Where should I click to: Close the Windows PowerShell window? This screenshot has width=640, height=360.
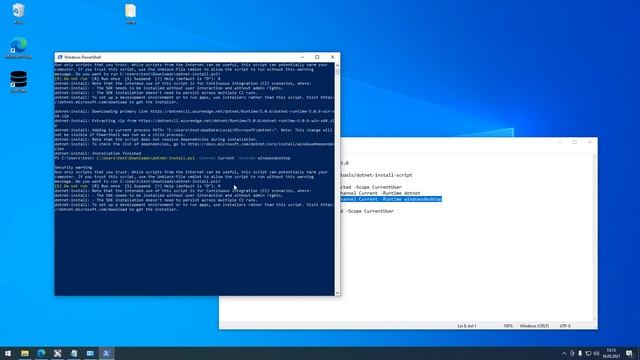point(332,57)
